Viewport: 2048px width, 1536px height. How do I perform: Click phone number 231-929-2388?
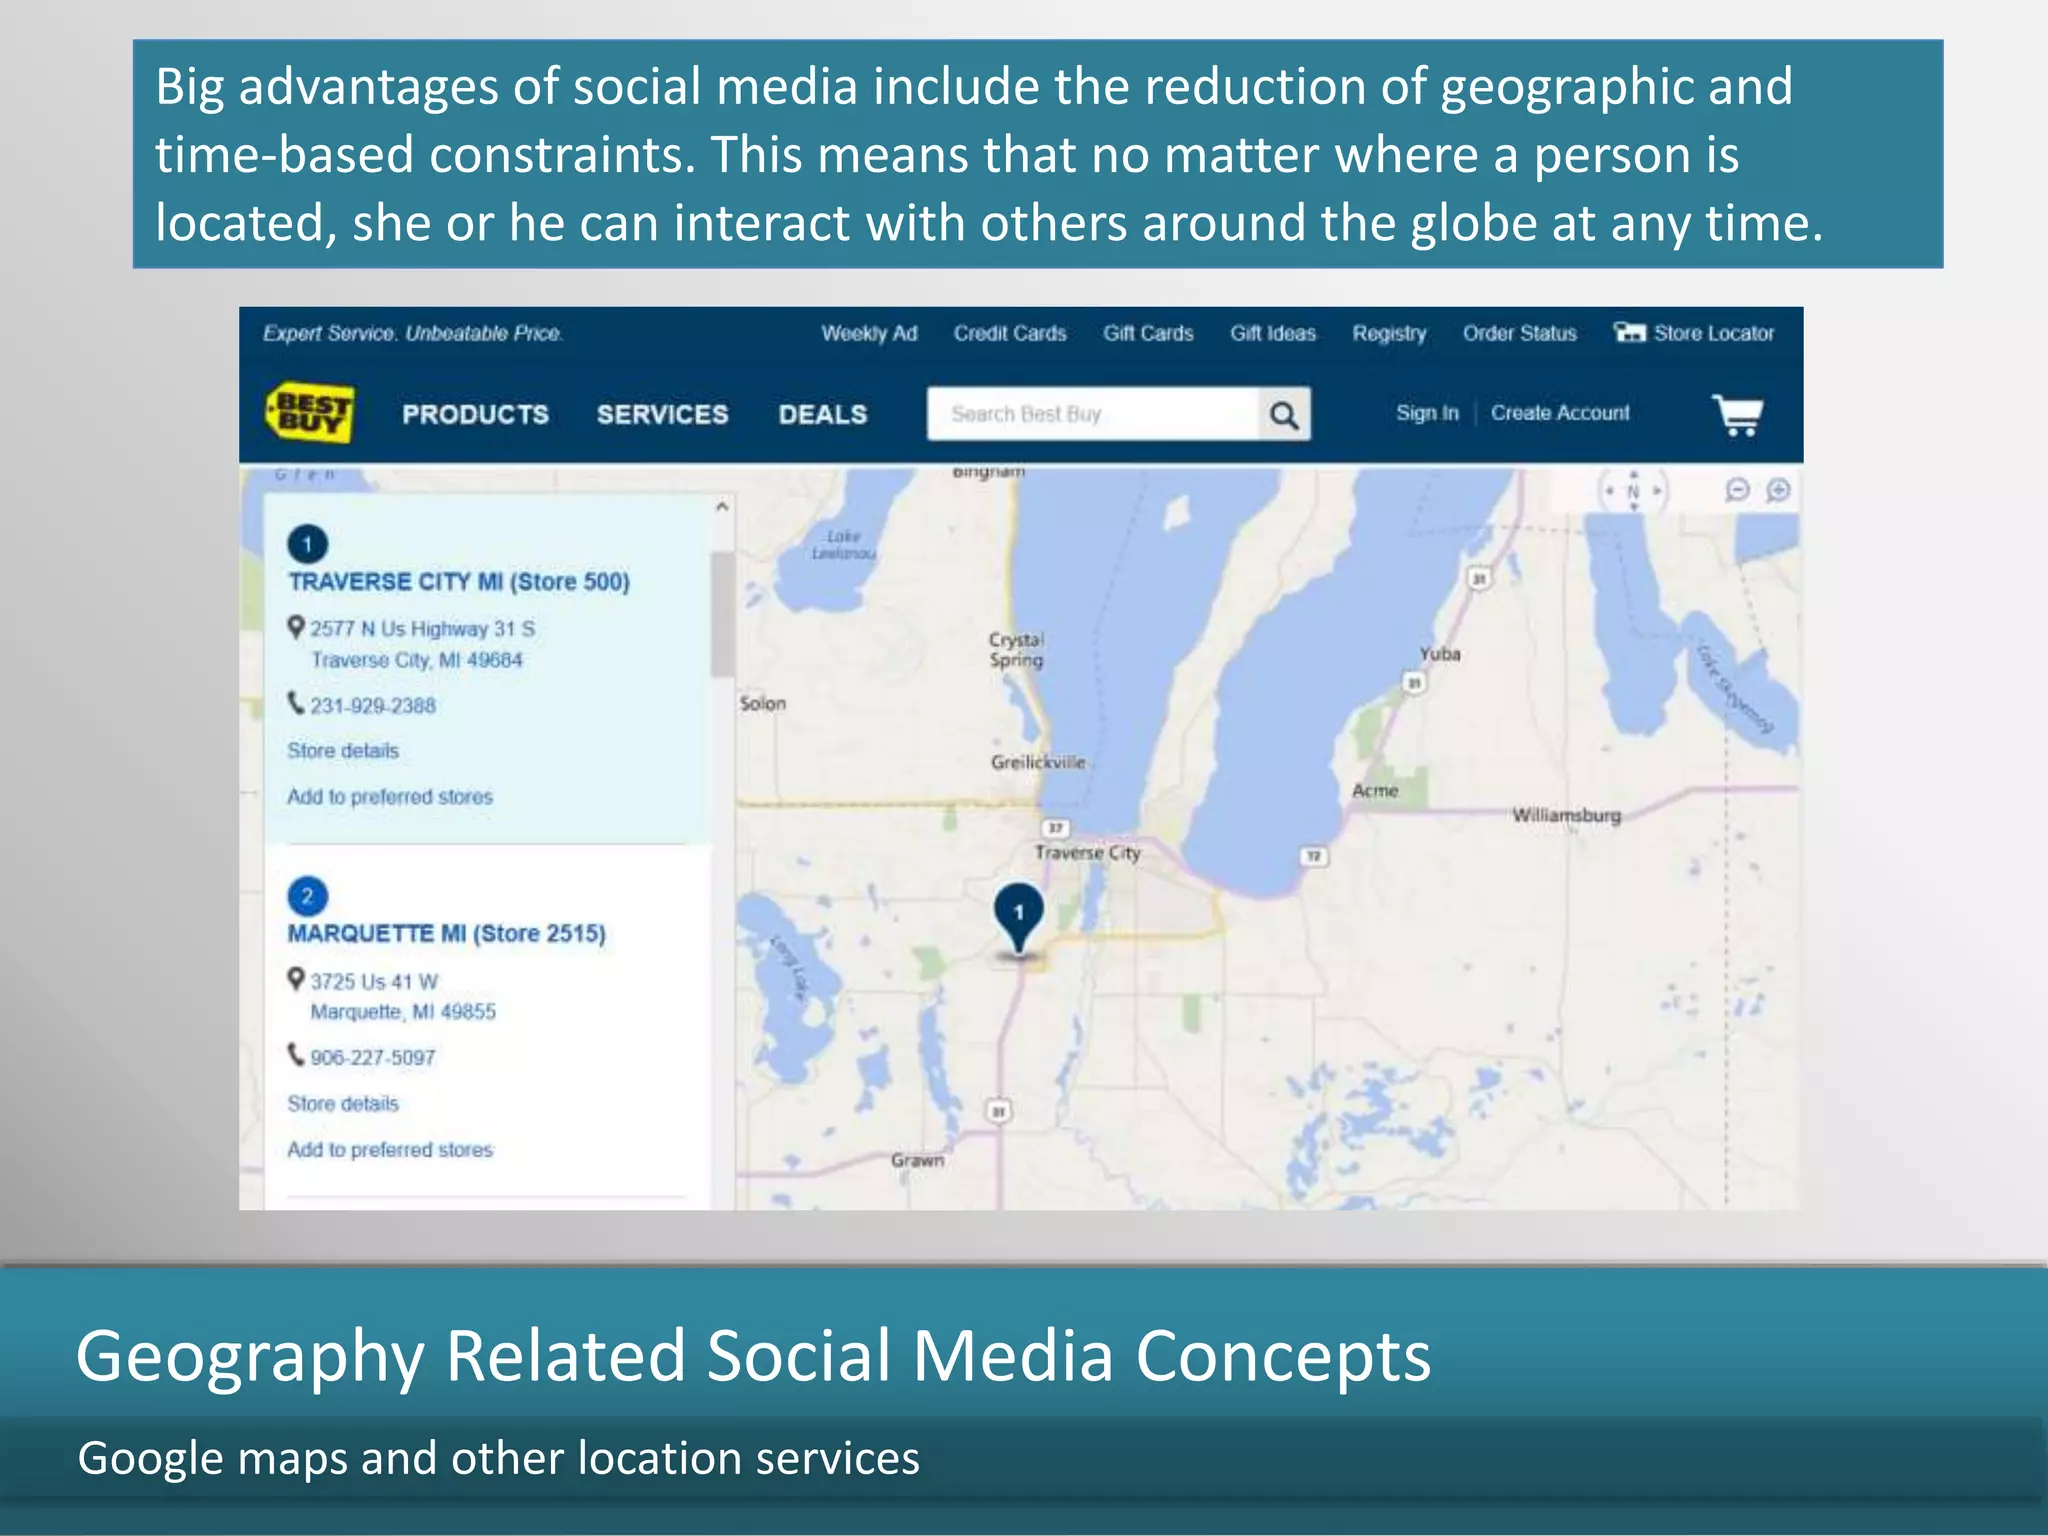tap(373, 706)
